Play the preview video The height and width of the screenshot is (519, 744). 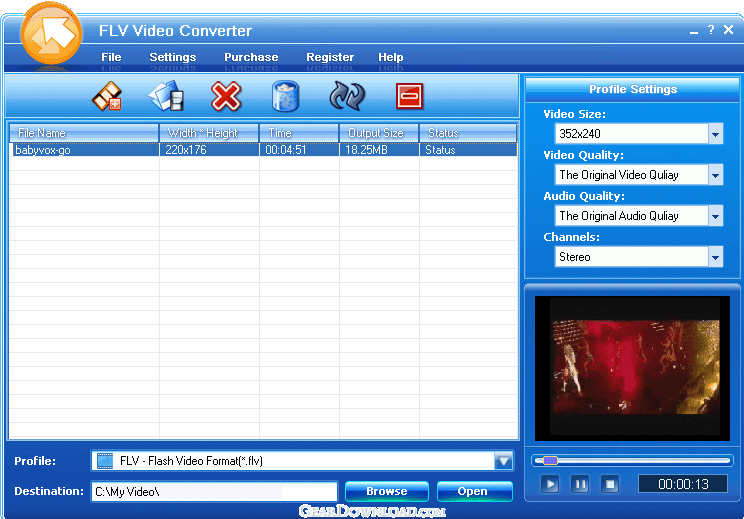coord(550,484)
